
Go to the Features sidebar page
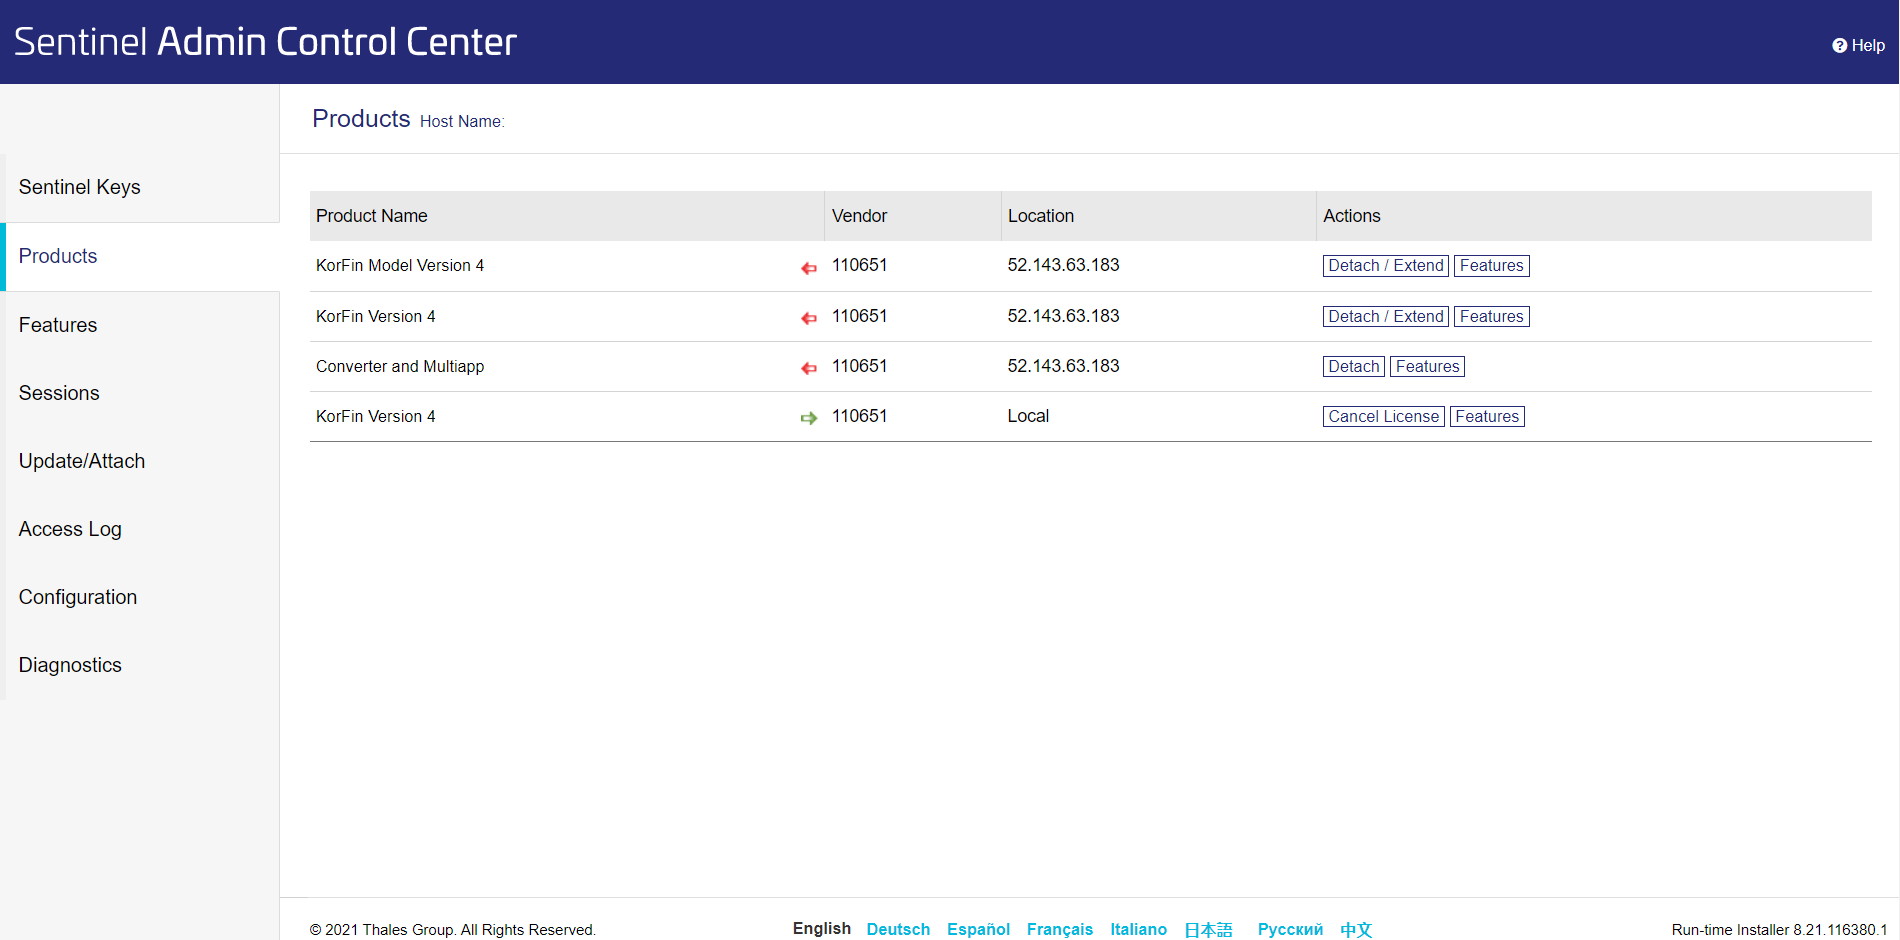point(58,325)
